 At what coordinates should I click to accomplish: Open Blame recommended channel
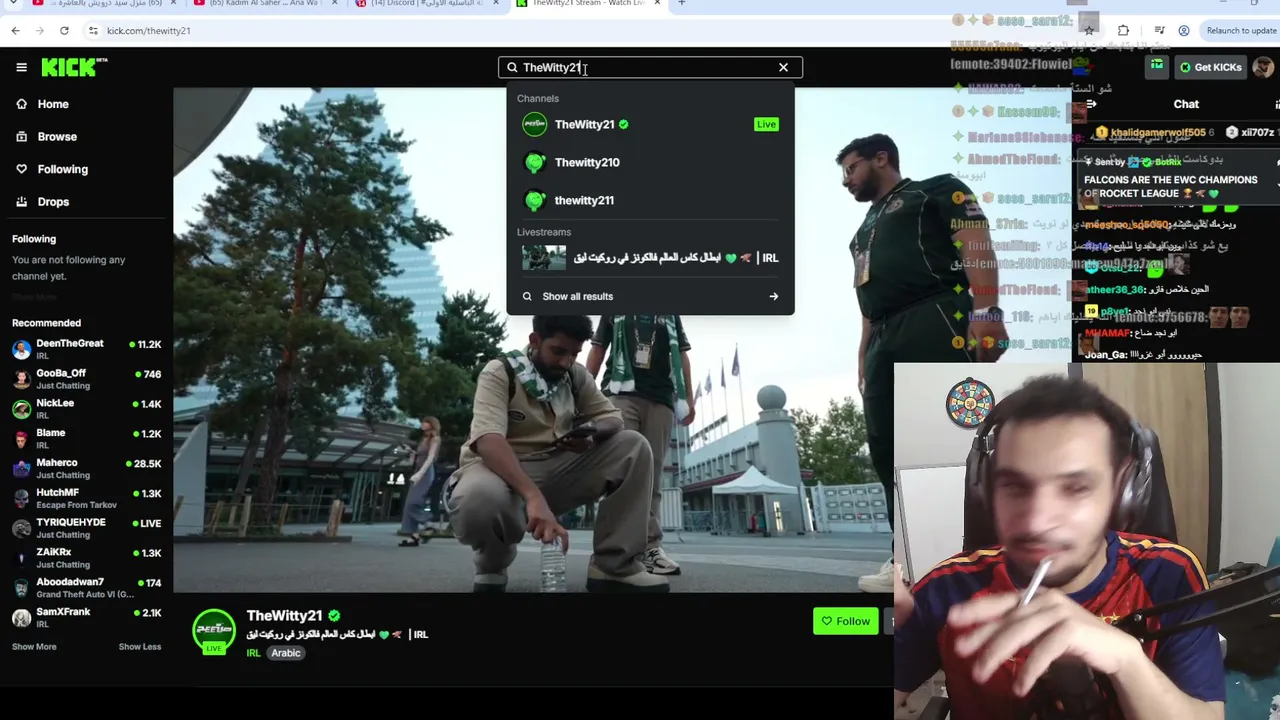pos(87,439)
